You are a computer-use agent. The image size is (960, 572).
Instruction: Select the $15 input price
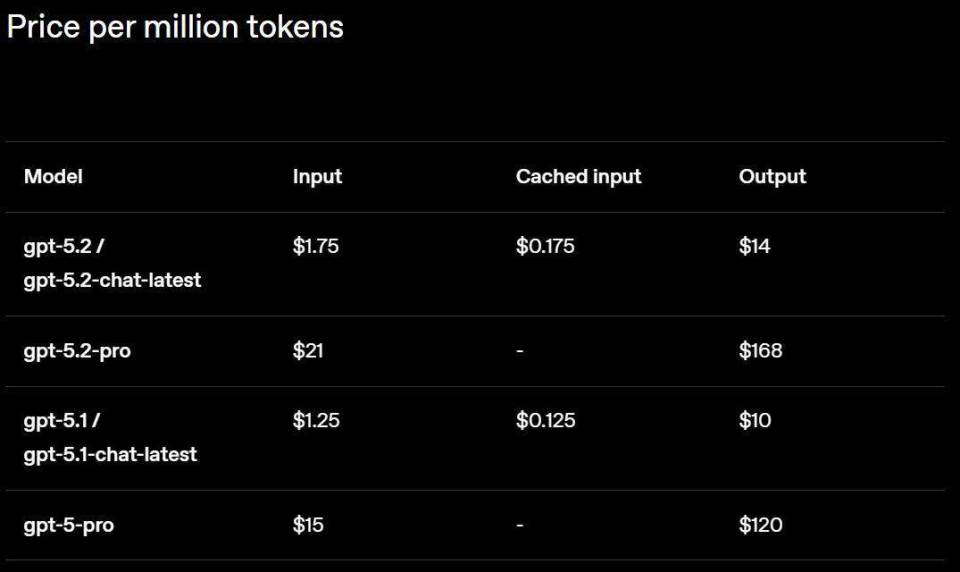pyautogui.click(x=308, y=525)
